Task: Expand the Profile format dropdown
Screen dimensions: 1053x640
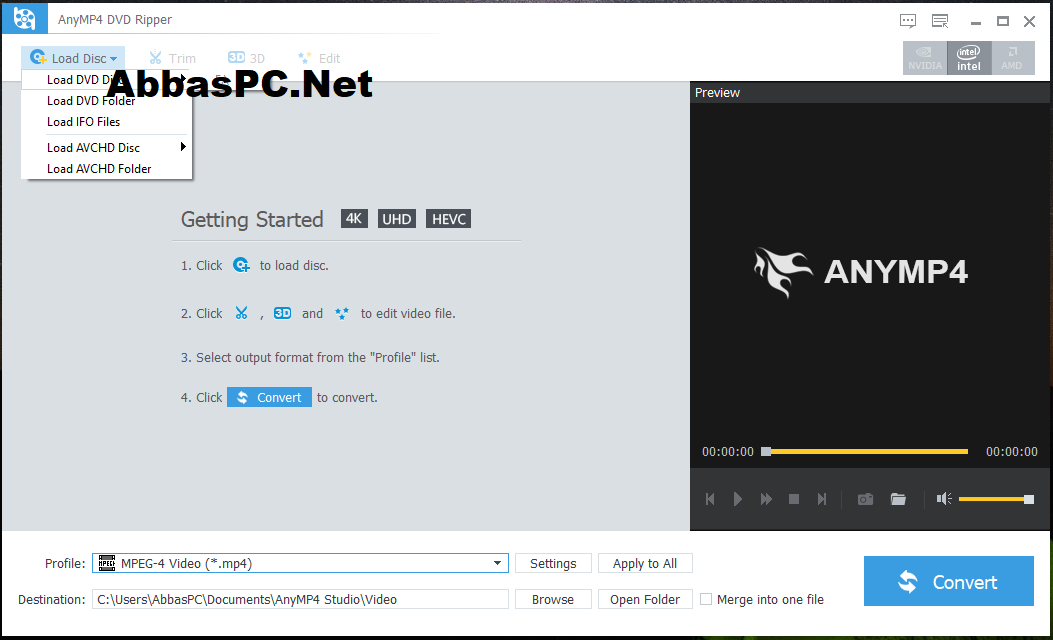Action: click(x=497, y=563)
